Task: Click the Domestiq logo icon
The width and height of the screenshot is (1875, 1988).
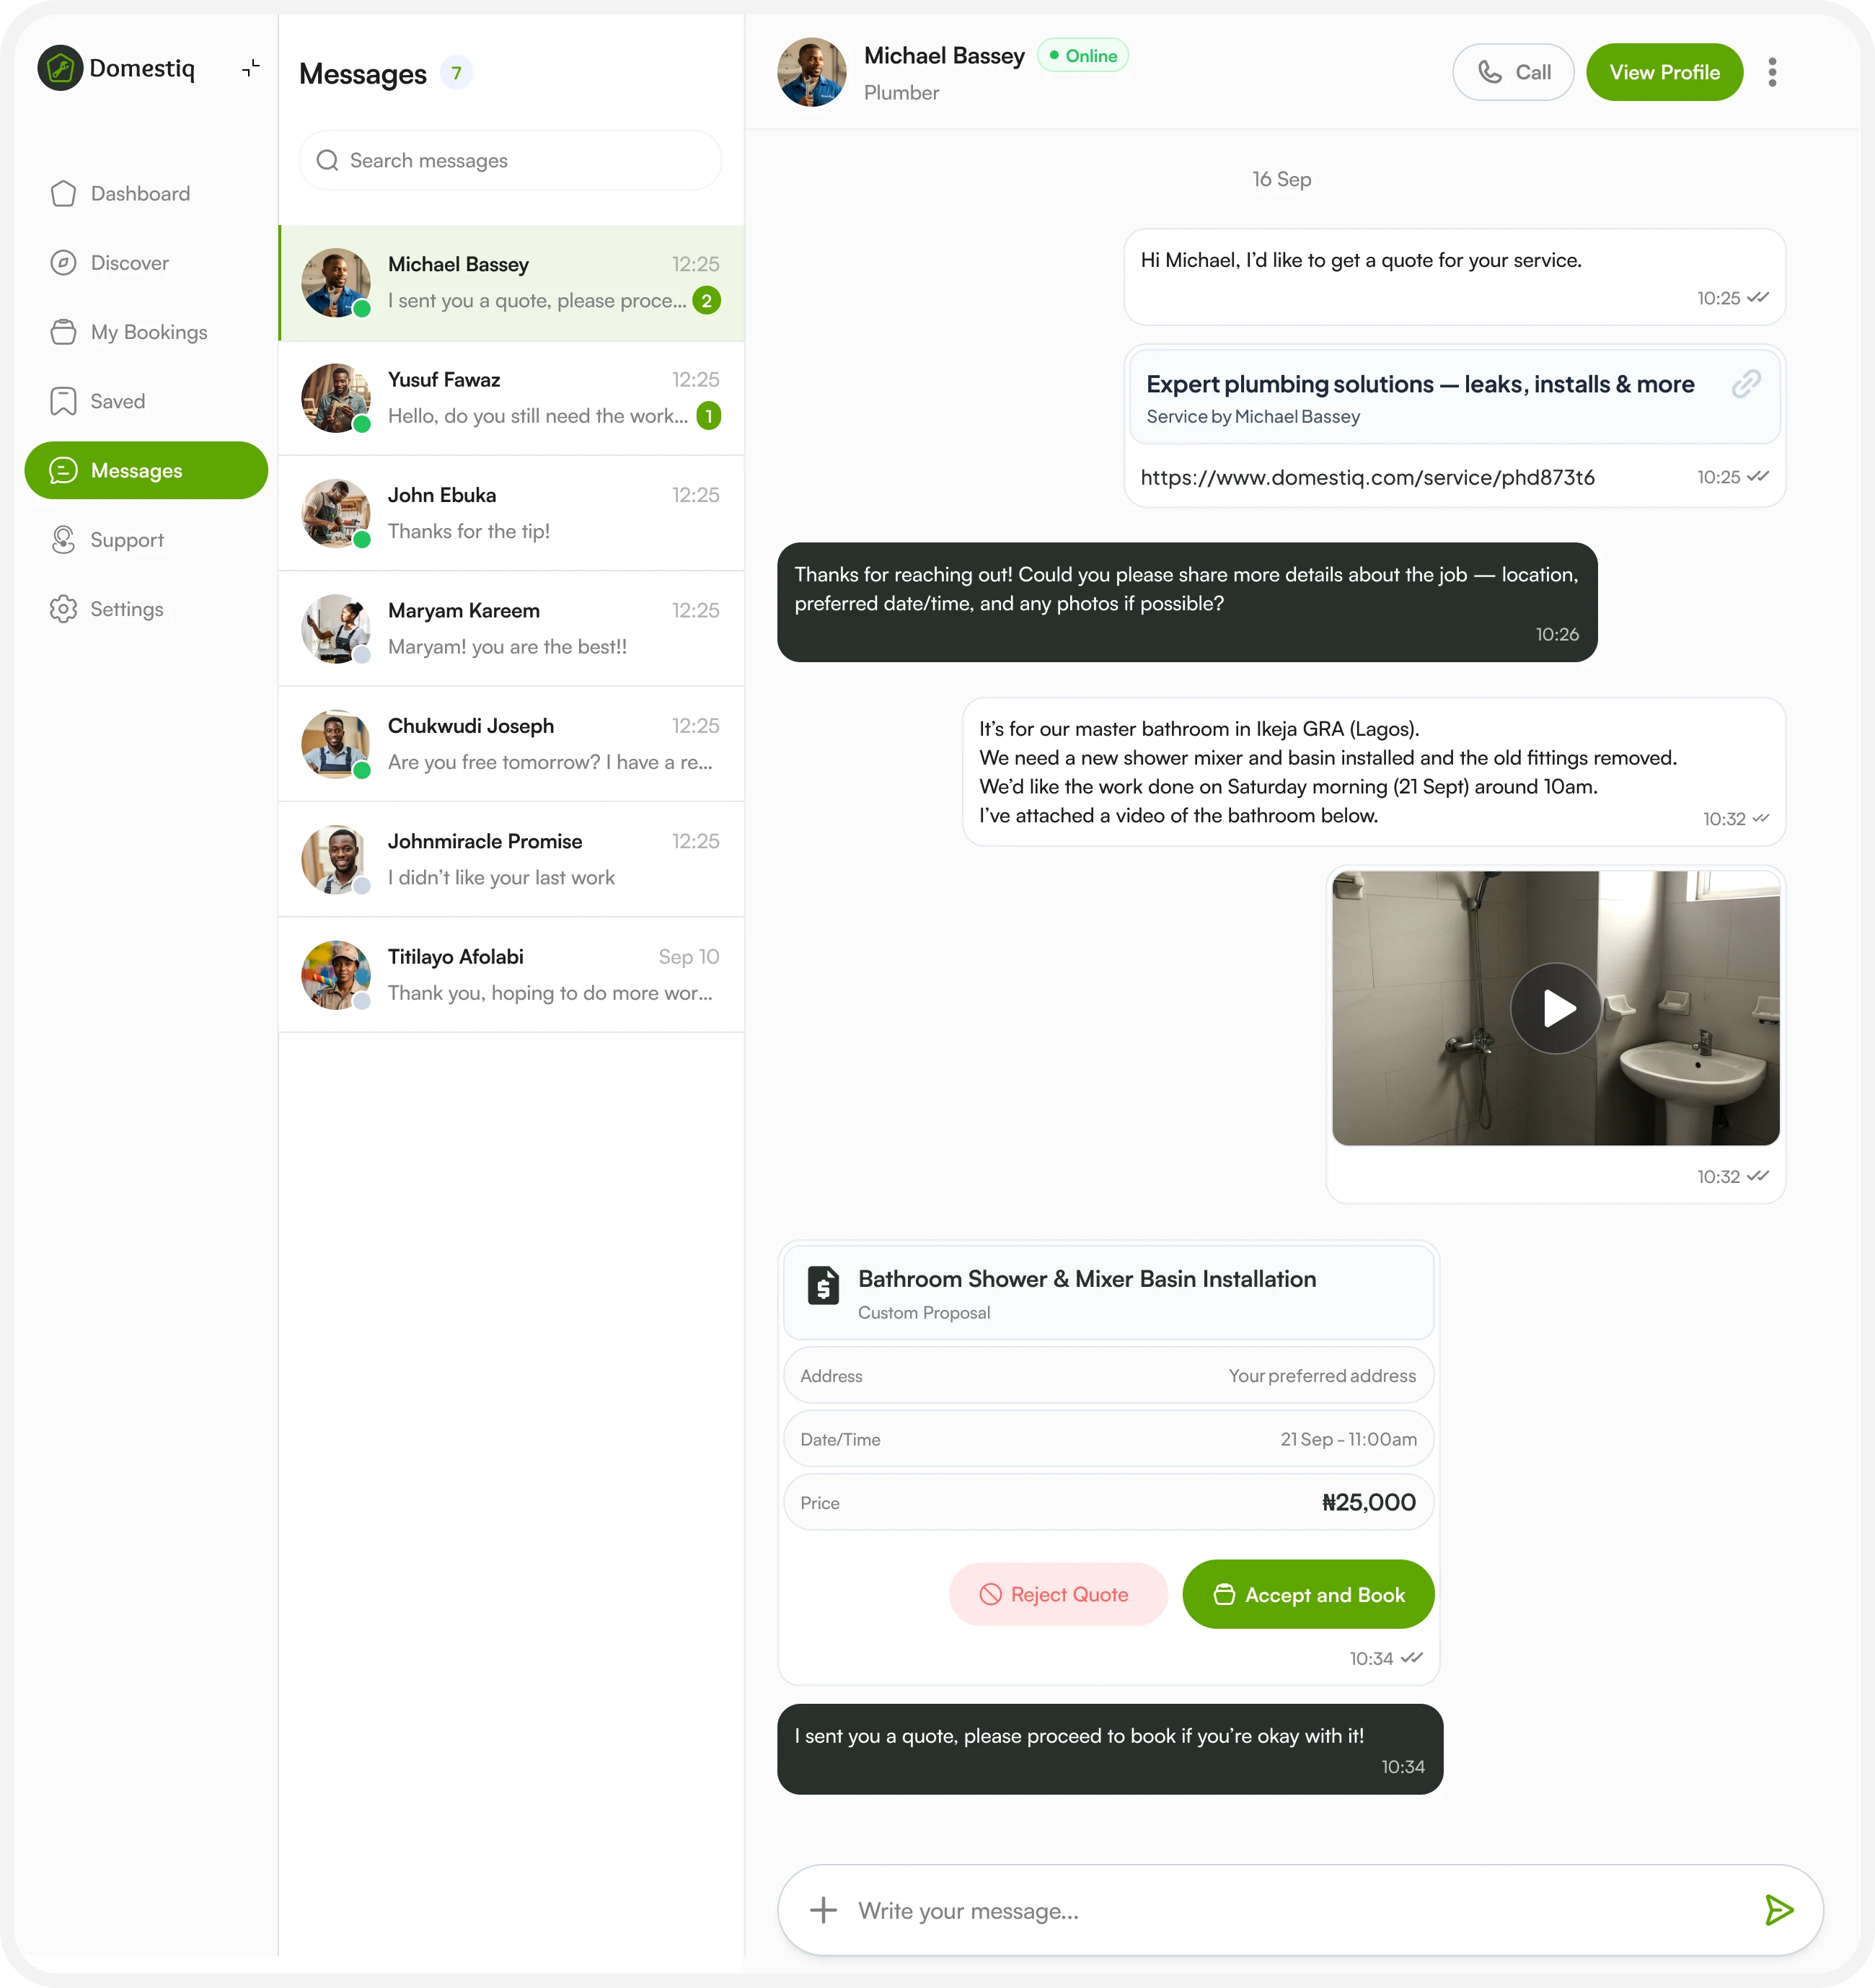Action: 60,68
